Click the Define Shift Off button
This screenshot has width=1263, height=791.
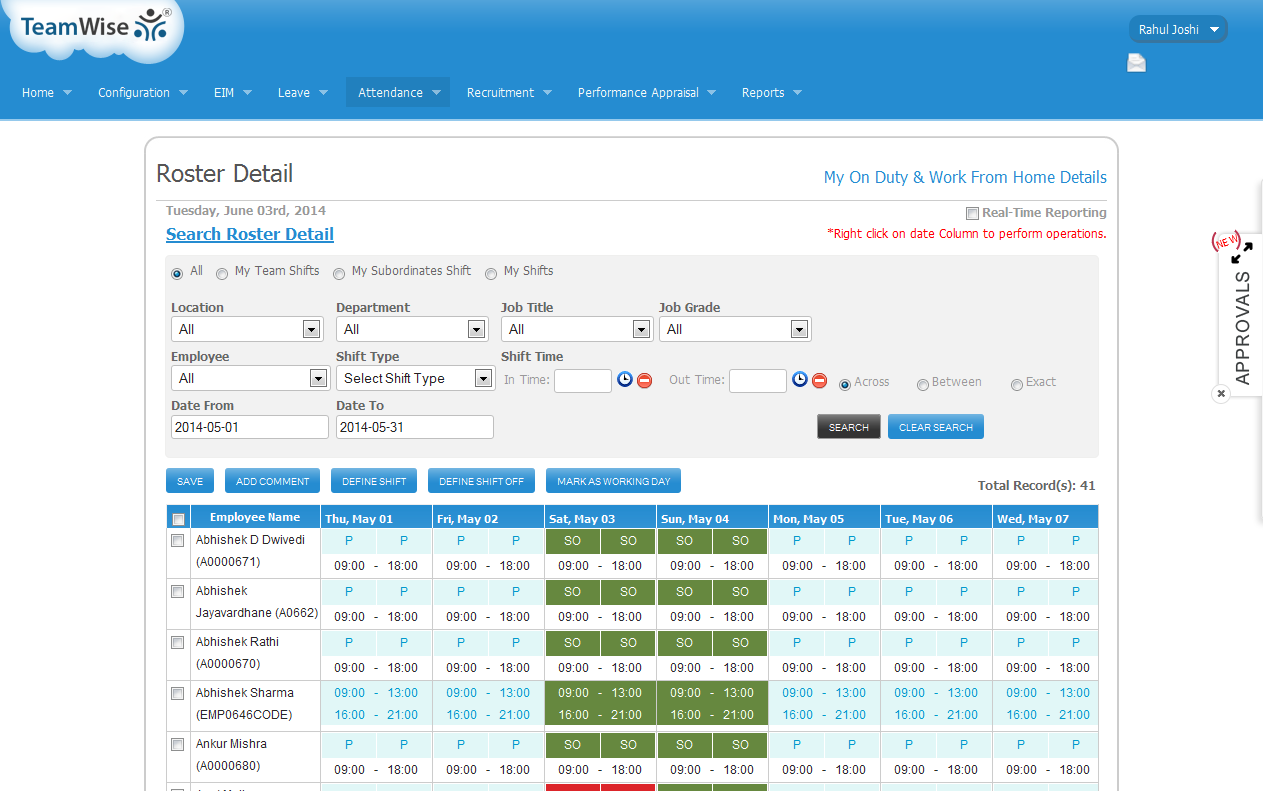coord(481,481)
